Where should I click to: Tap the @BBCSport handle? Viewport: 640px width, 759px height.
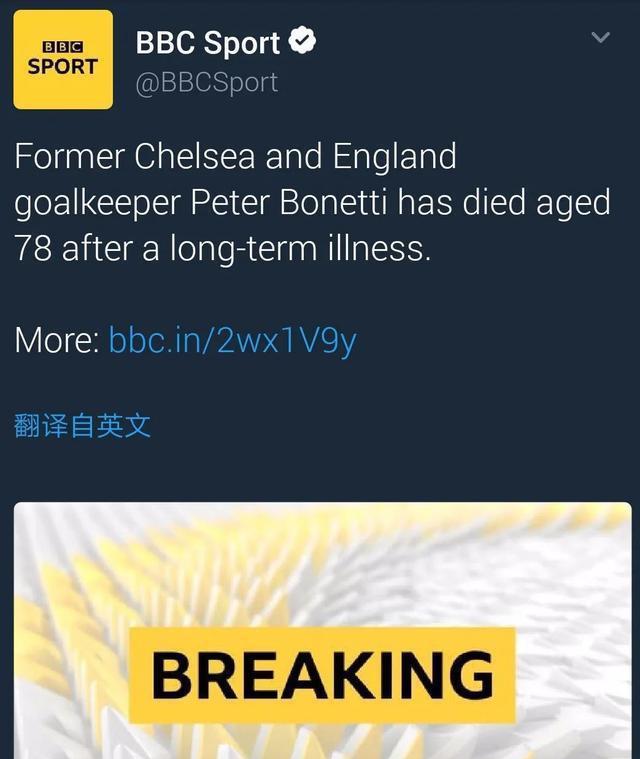(x=207, y=82)
